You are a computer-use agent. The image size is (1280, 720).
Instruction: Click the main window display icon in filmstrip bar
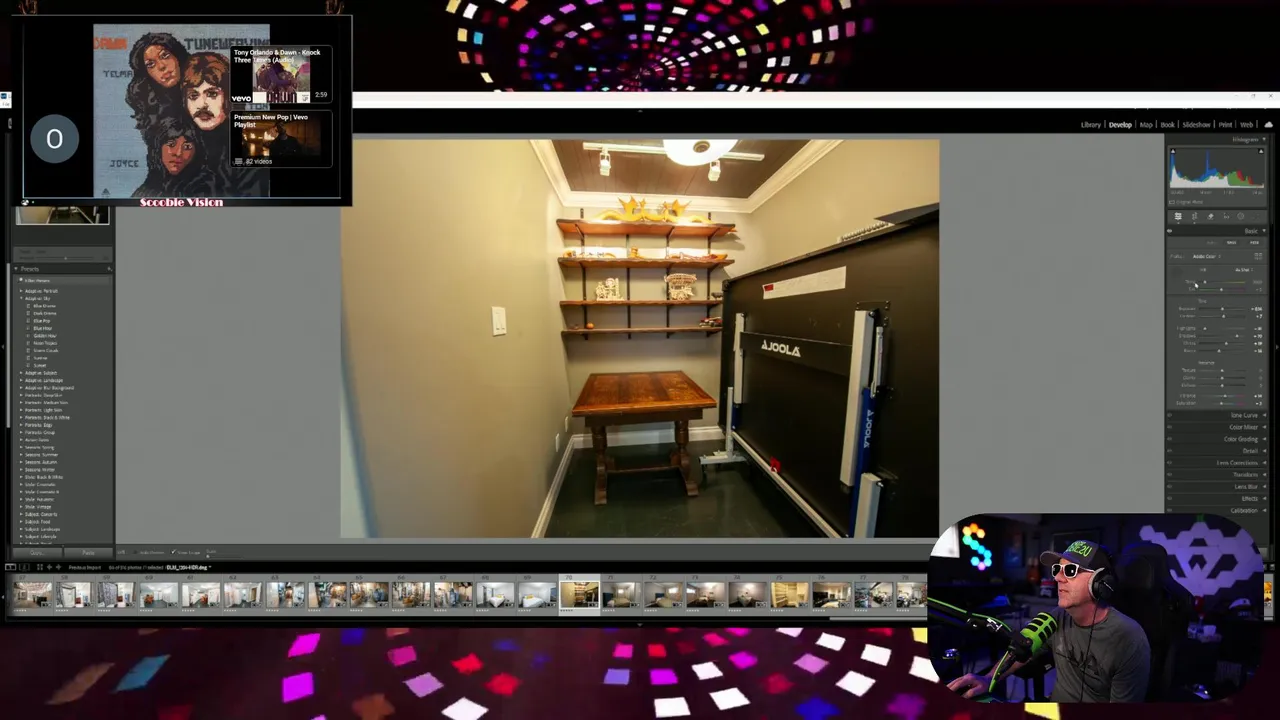[x=11, y=567]
